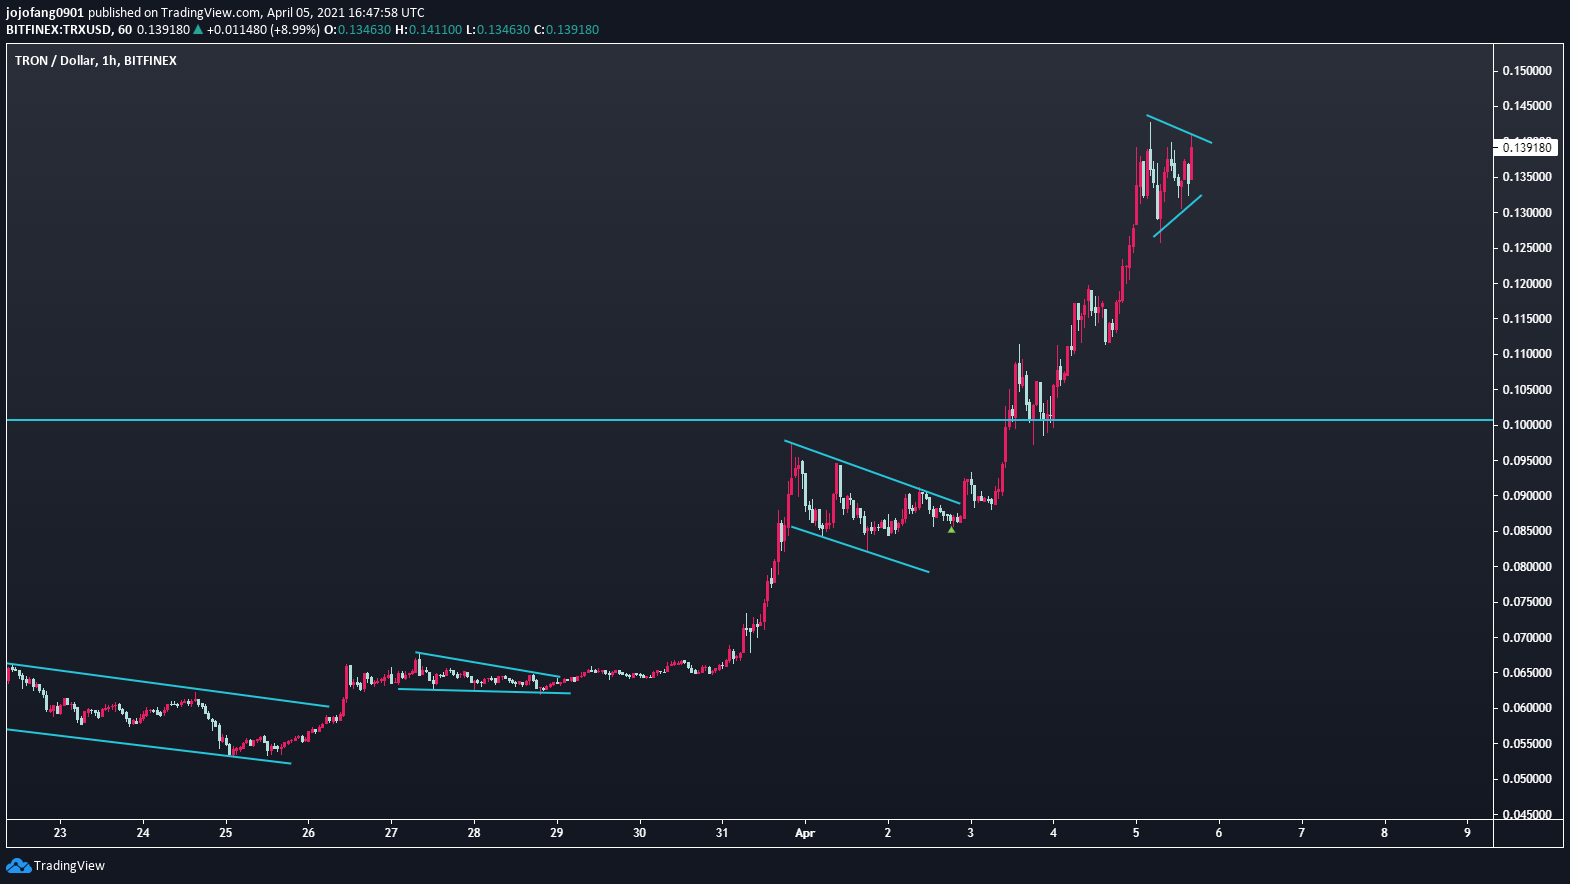This screenshot has width=1570, height=884.
Task: Click the date label 29 on time axis
Action: click(557, 833)
